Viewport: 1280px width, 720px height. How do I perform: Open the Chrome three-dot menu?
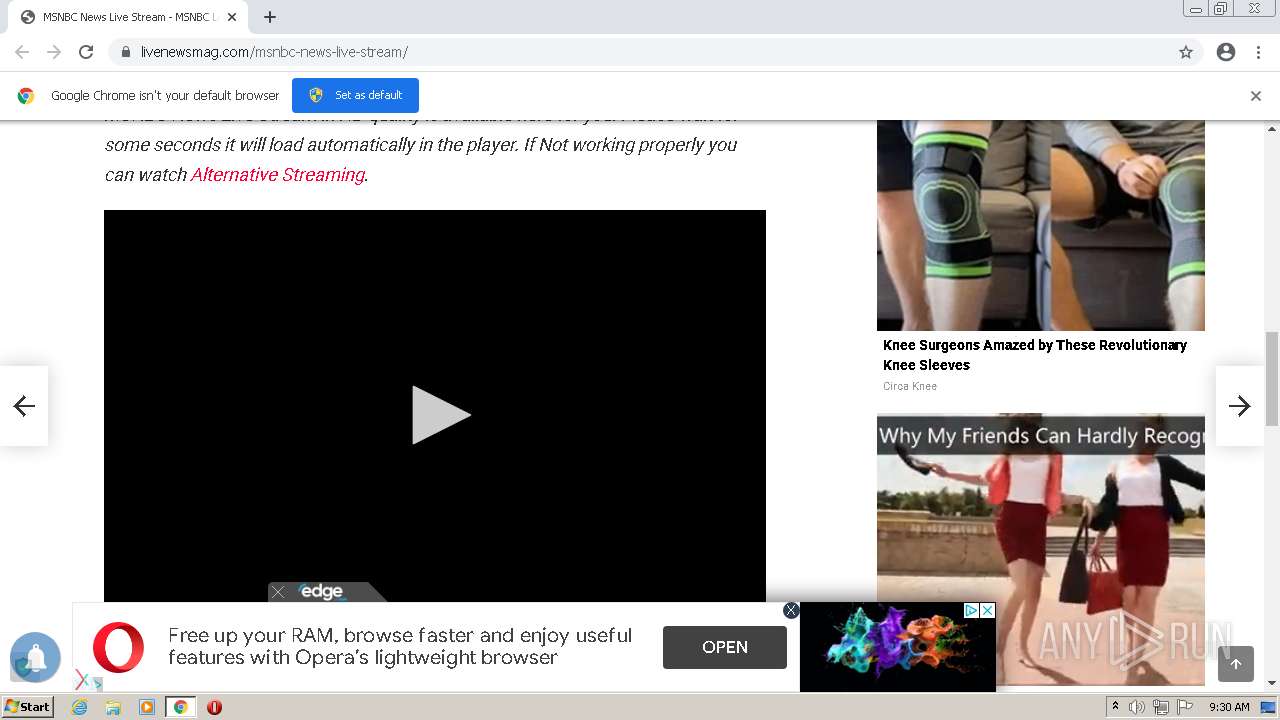point(1258,52)
